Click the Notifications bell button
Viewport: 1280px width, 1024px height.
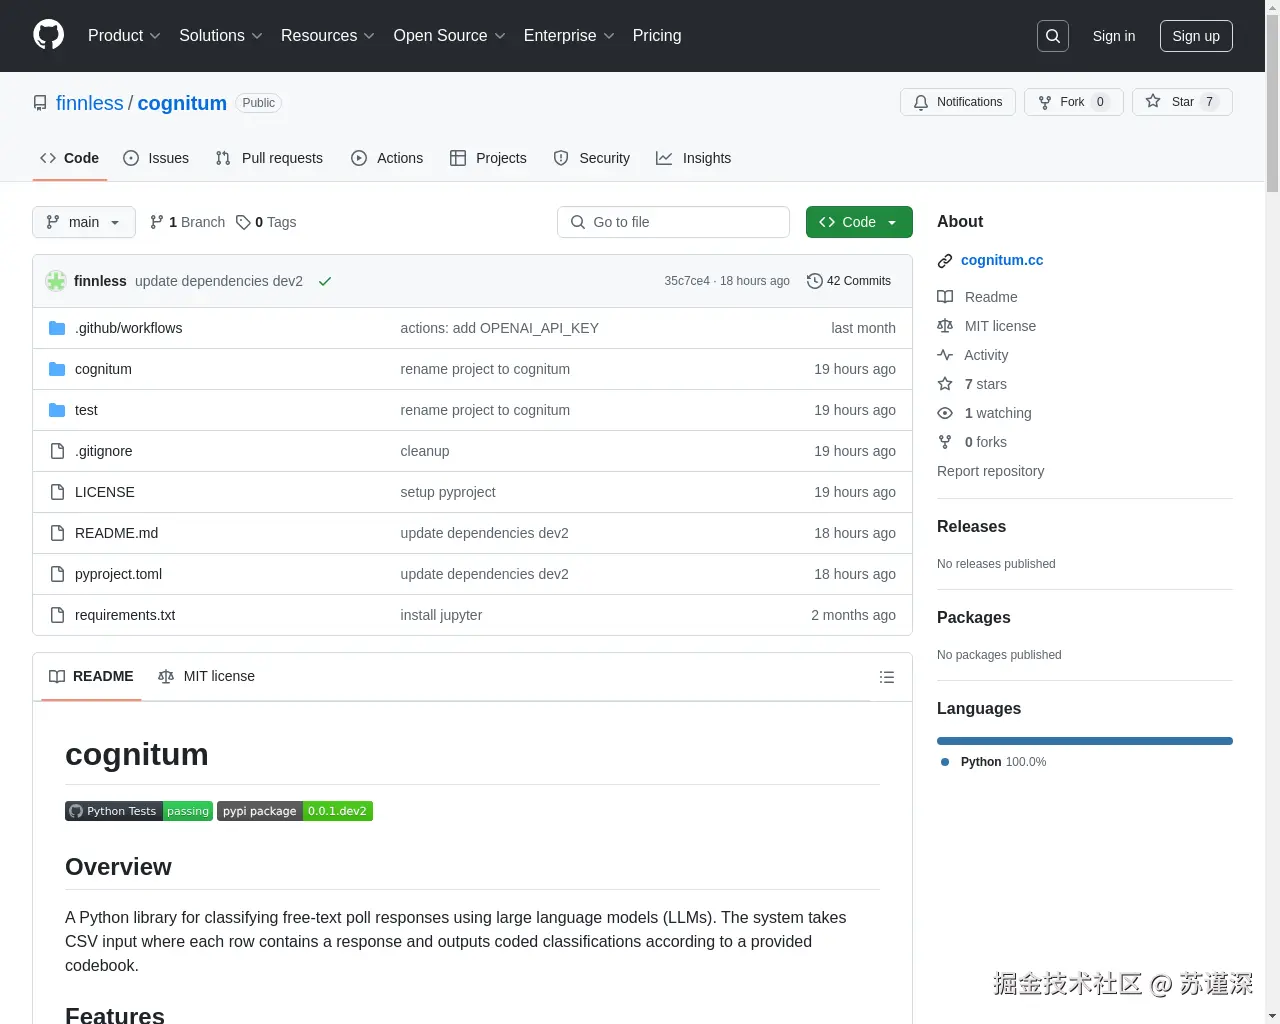coord(957,102)
